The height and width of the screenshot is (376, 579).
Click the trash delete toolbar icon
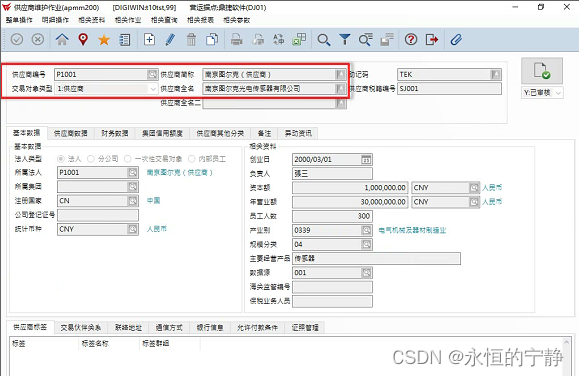[191, 39]
